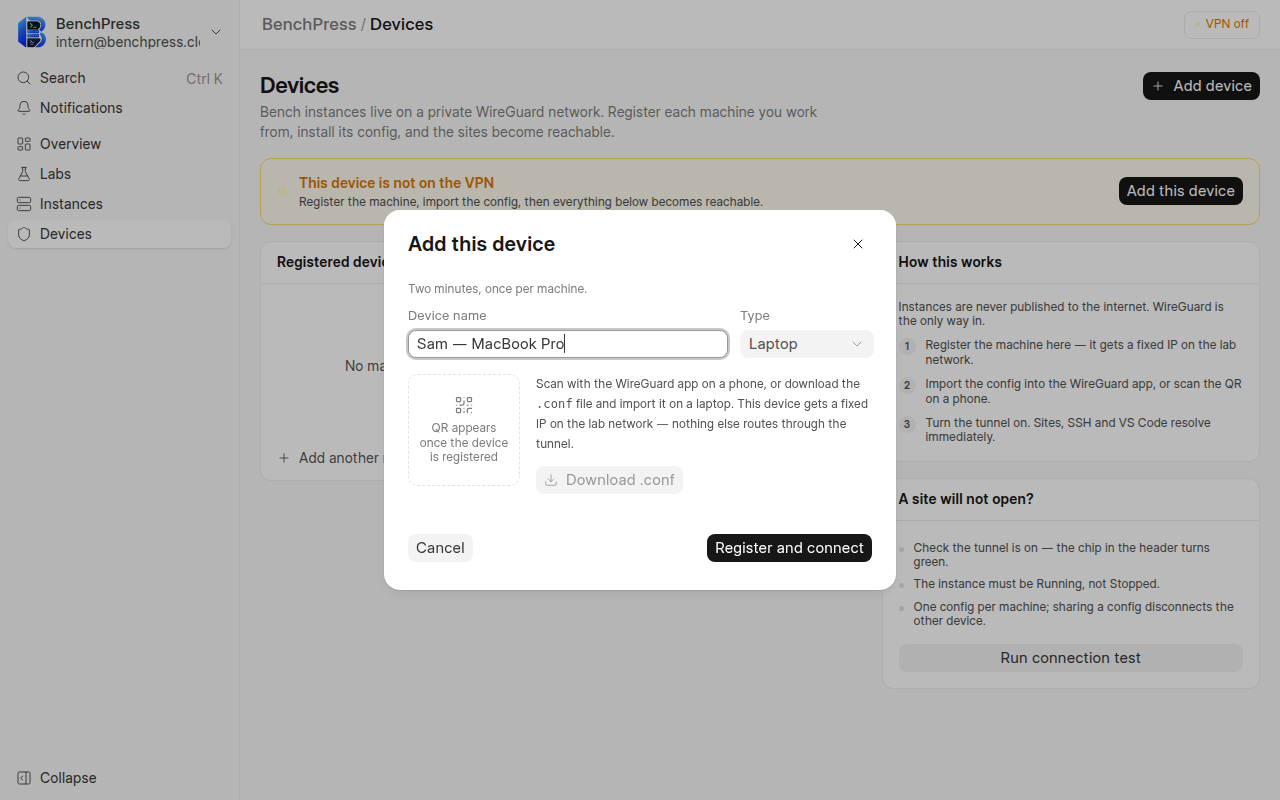Click the Two minutes, once per machine text
Image resolution: width=1280 pixels, height=800 pixels.
tap(497, 289)
